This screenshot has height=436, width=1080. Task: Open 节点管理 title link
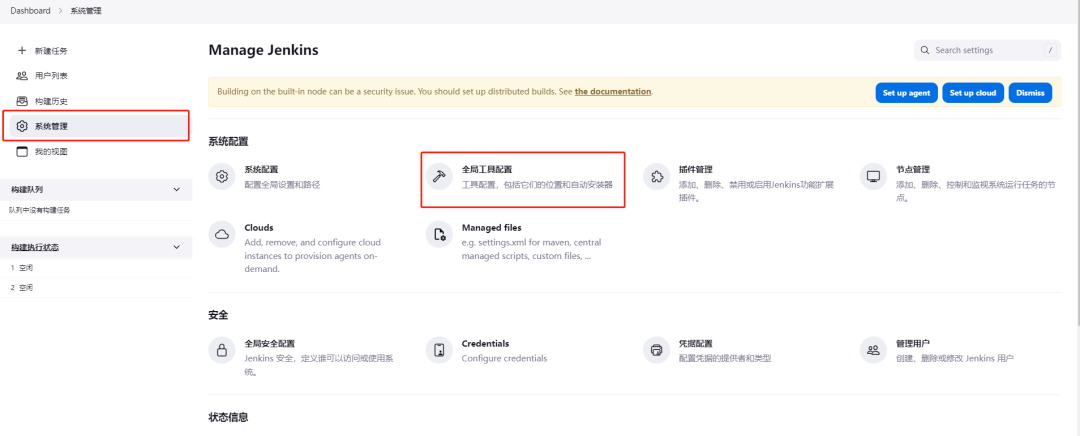(913, 169)
